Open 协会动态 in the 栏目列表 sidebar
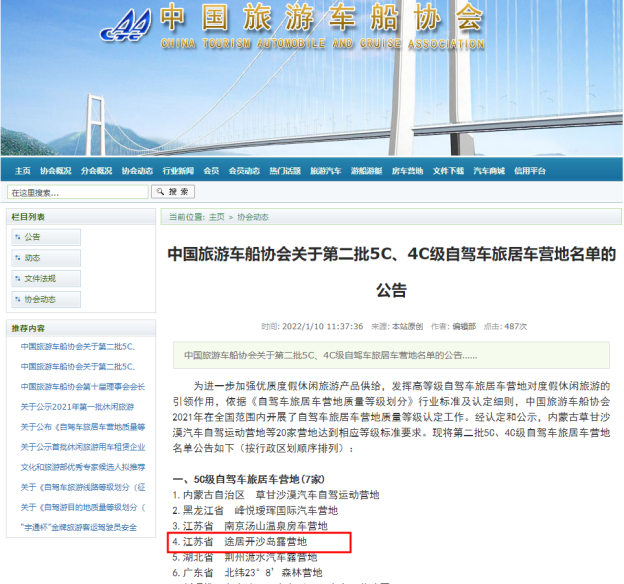 click(46, 299)
